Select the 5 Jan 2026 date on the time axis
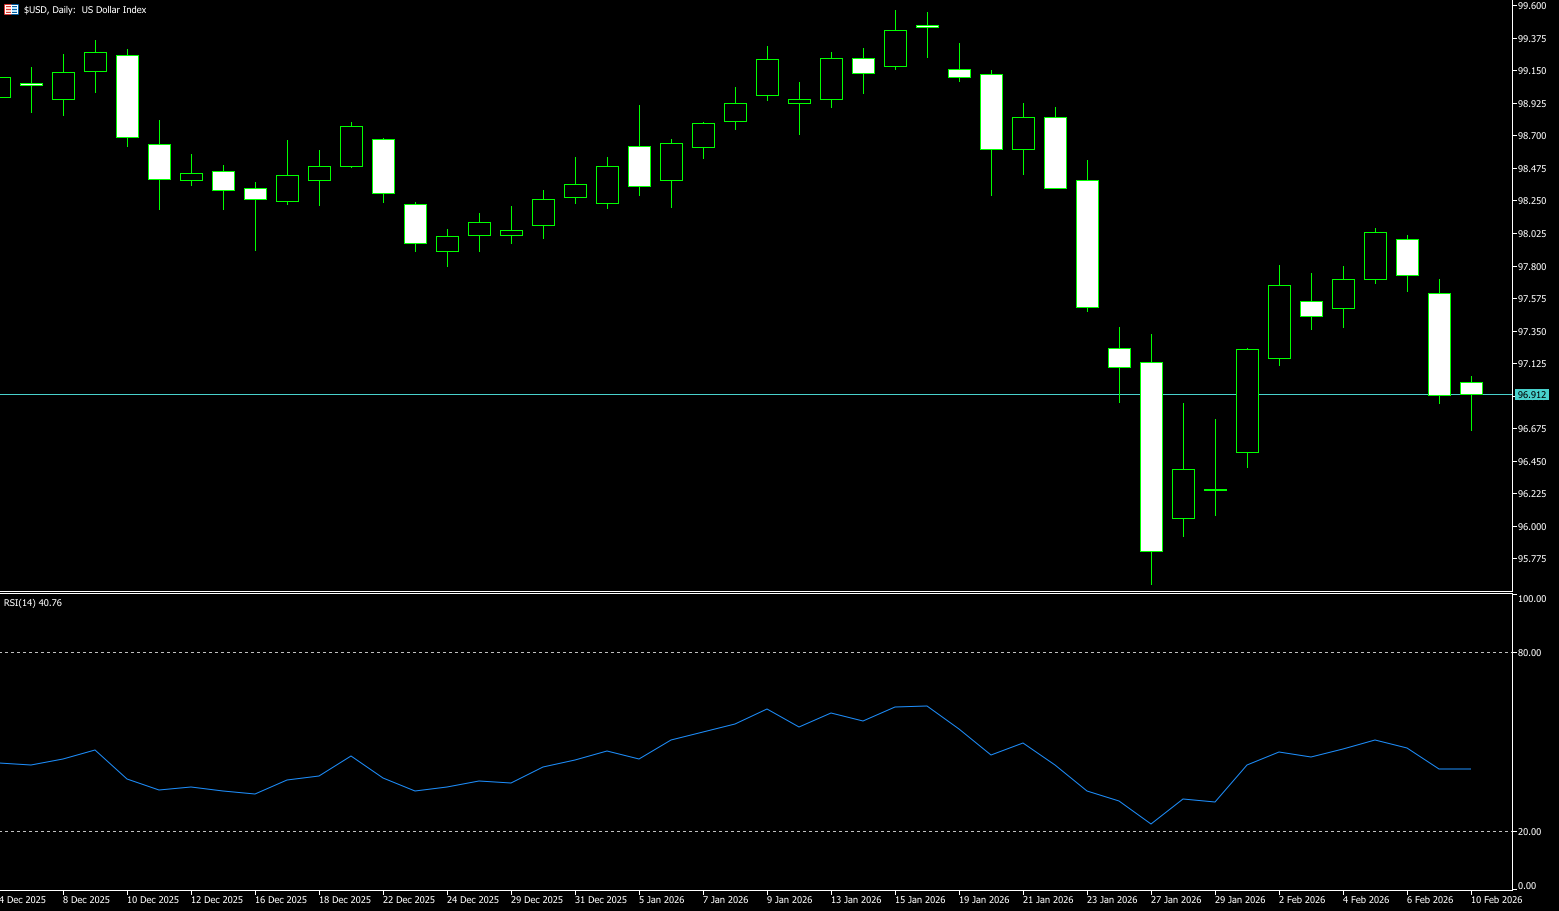This screenshot has height=911, width=1559. (661, 900)
